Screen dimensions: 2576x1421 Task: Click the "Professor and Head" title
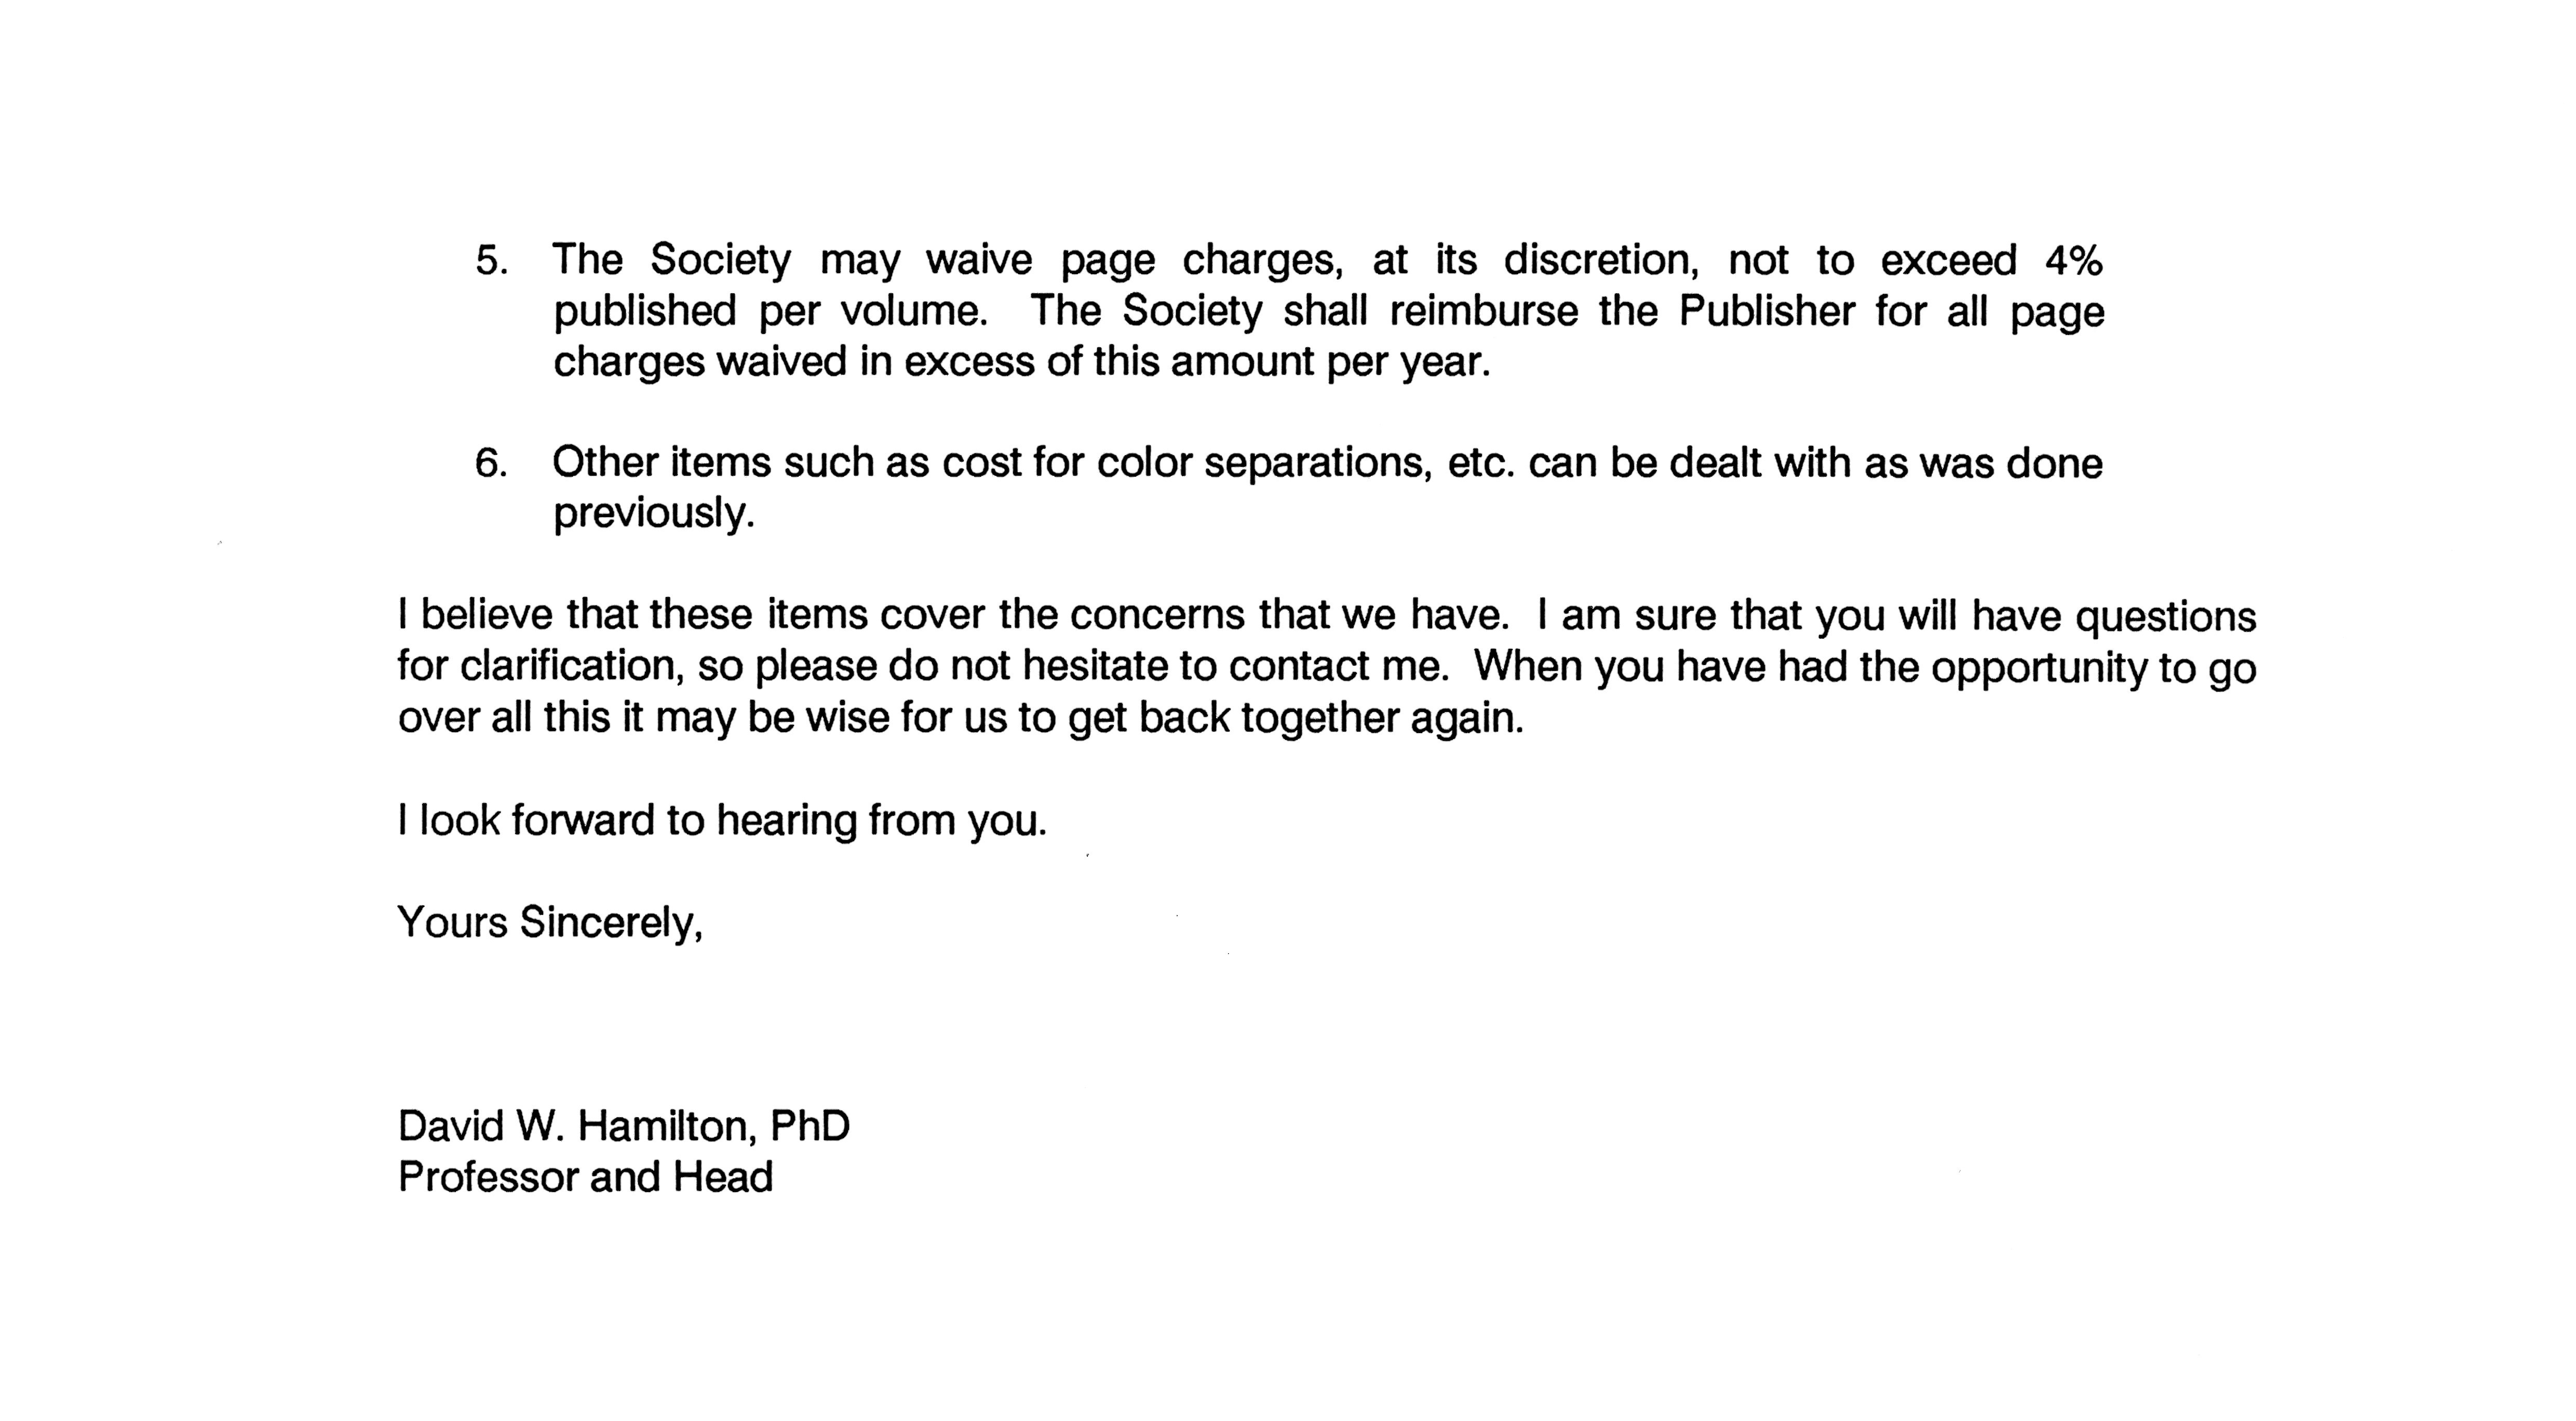(585, 1178)
